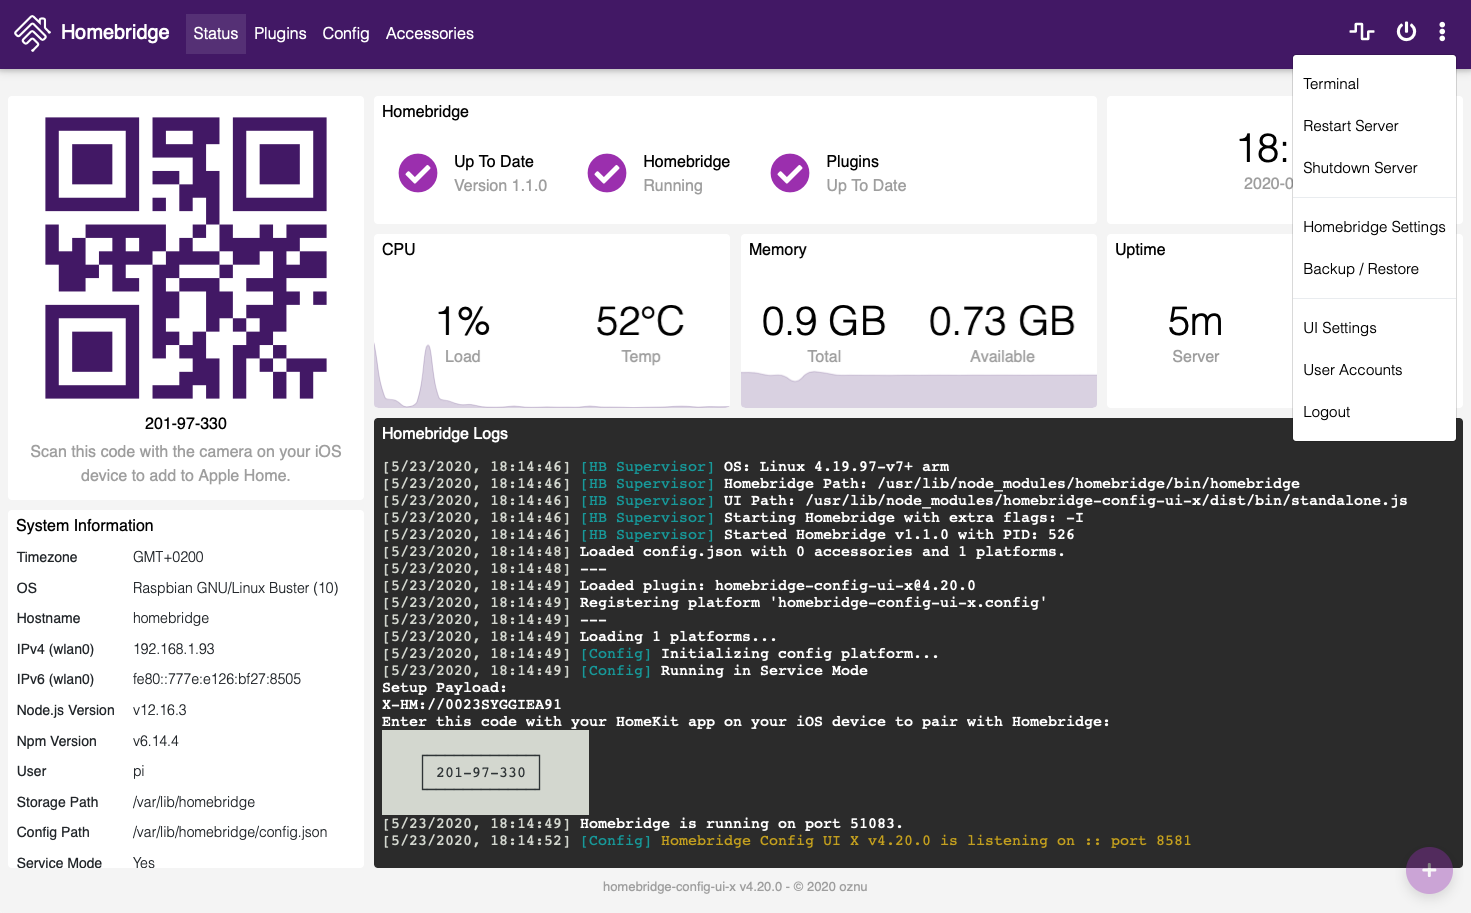Click the Homebridge Logs panel title
Screen dimensions: 1471x913
pos(445,434)
